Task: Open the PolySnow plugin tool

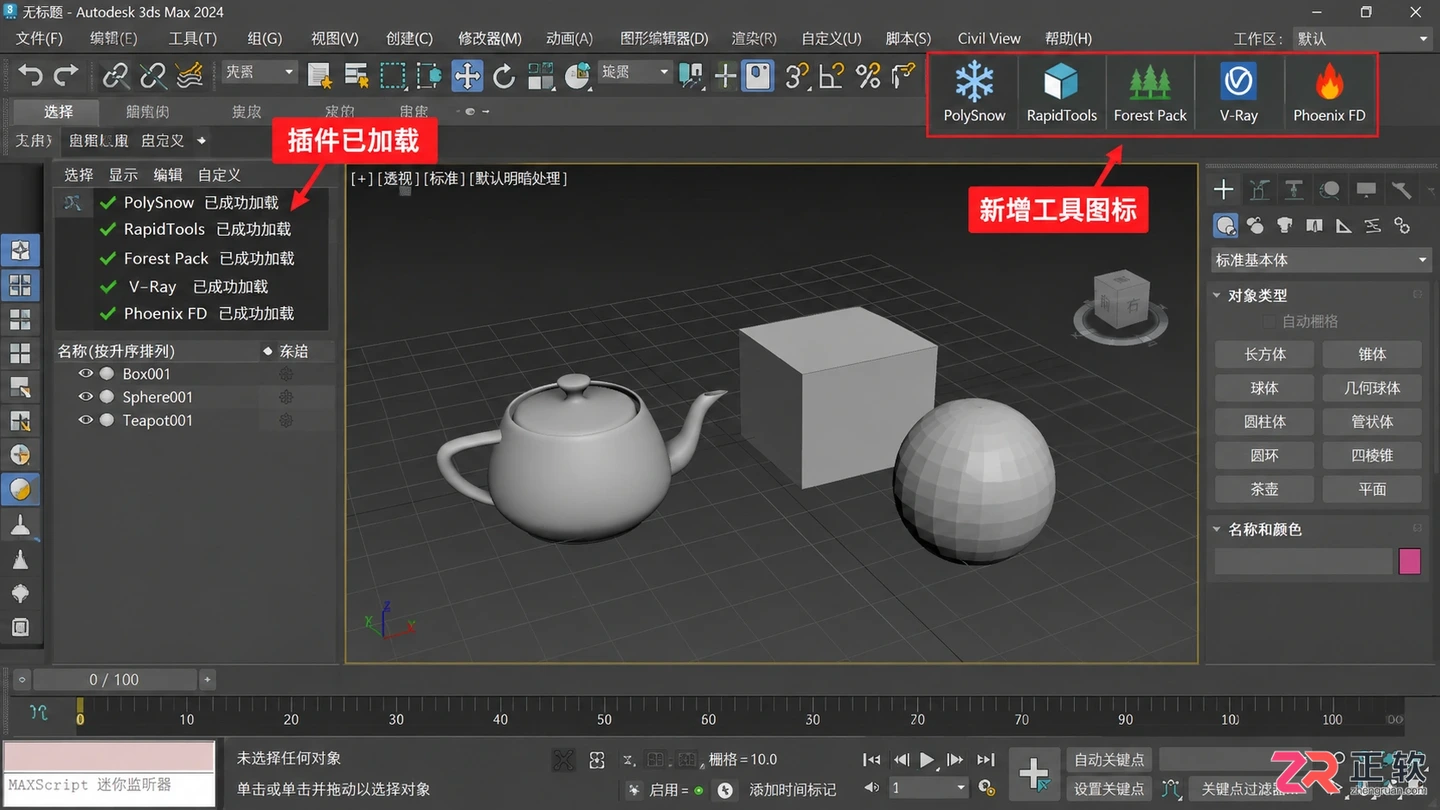Action: [x=974, y=93]
